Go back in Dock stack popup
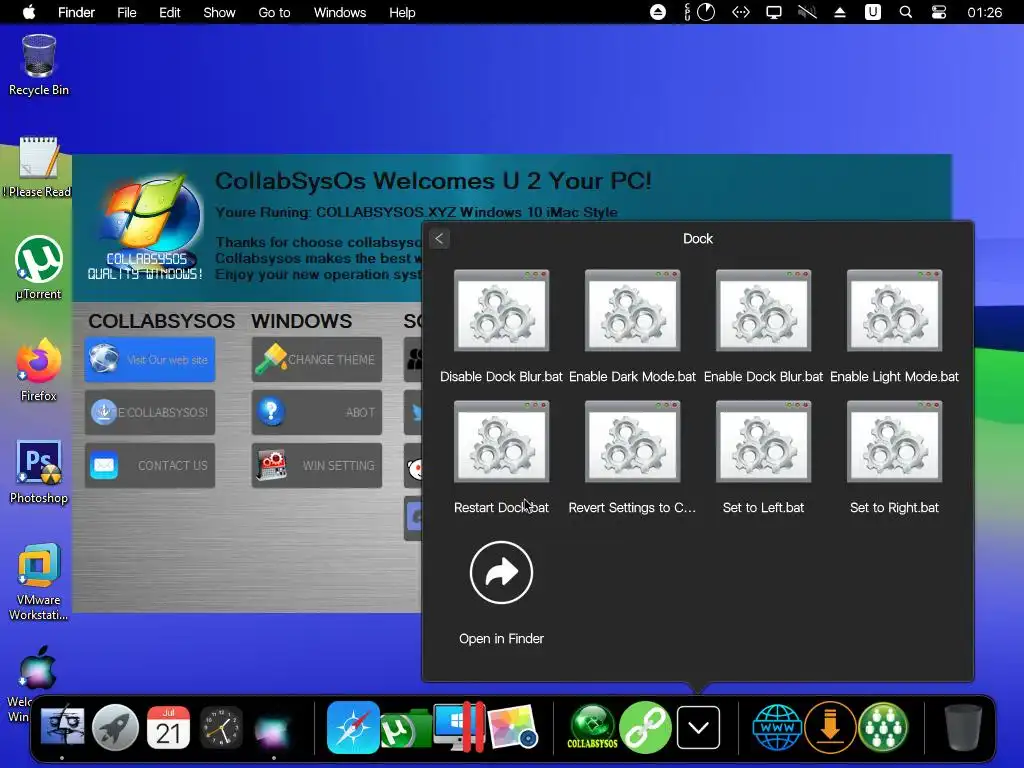The width and height of the screenshot is (1024, 768). (x=439, y=239)
